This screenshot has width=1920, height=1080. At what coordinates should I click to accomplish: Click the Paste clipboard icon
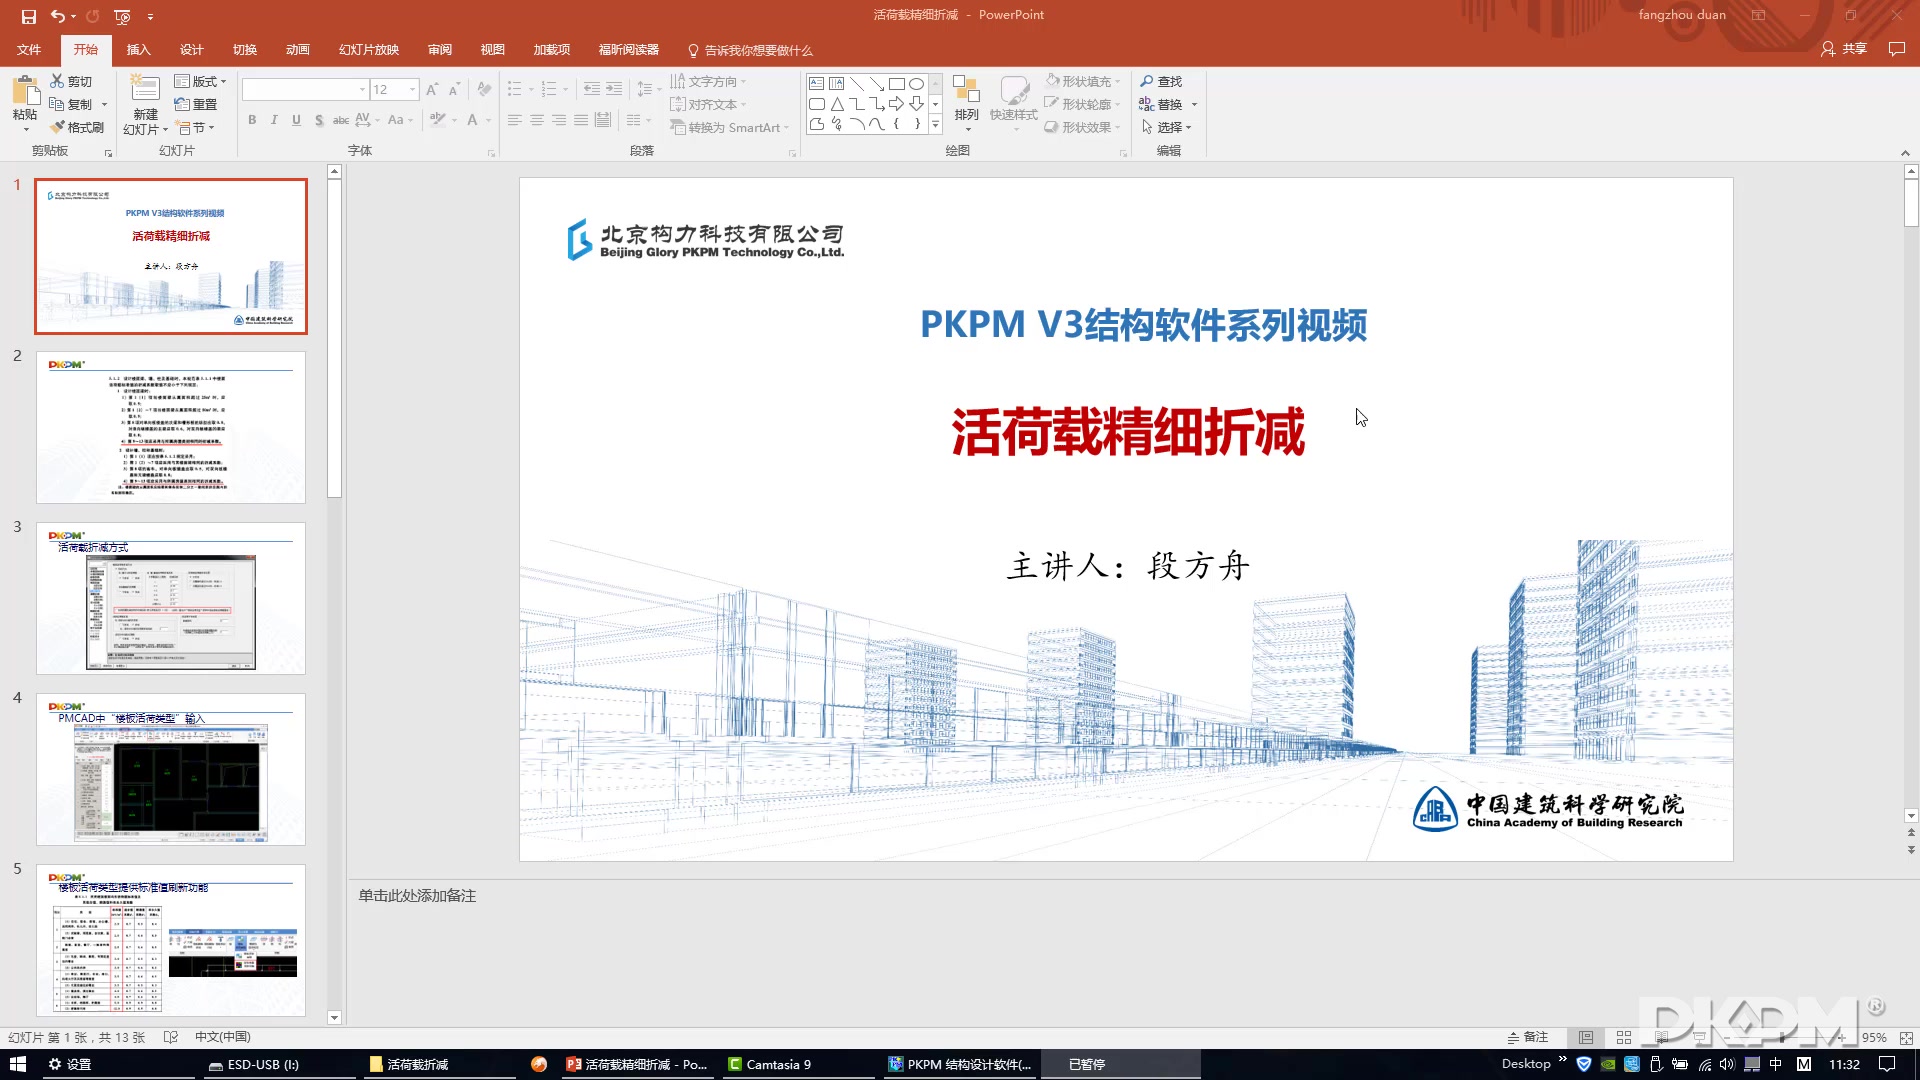(x=25, y=92)
